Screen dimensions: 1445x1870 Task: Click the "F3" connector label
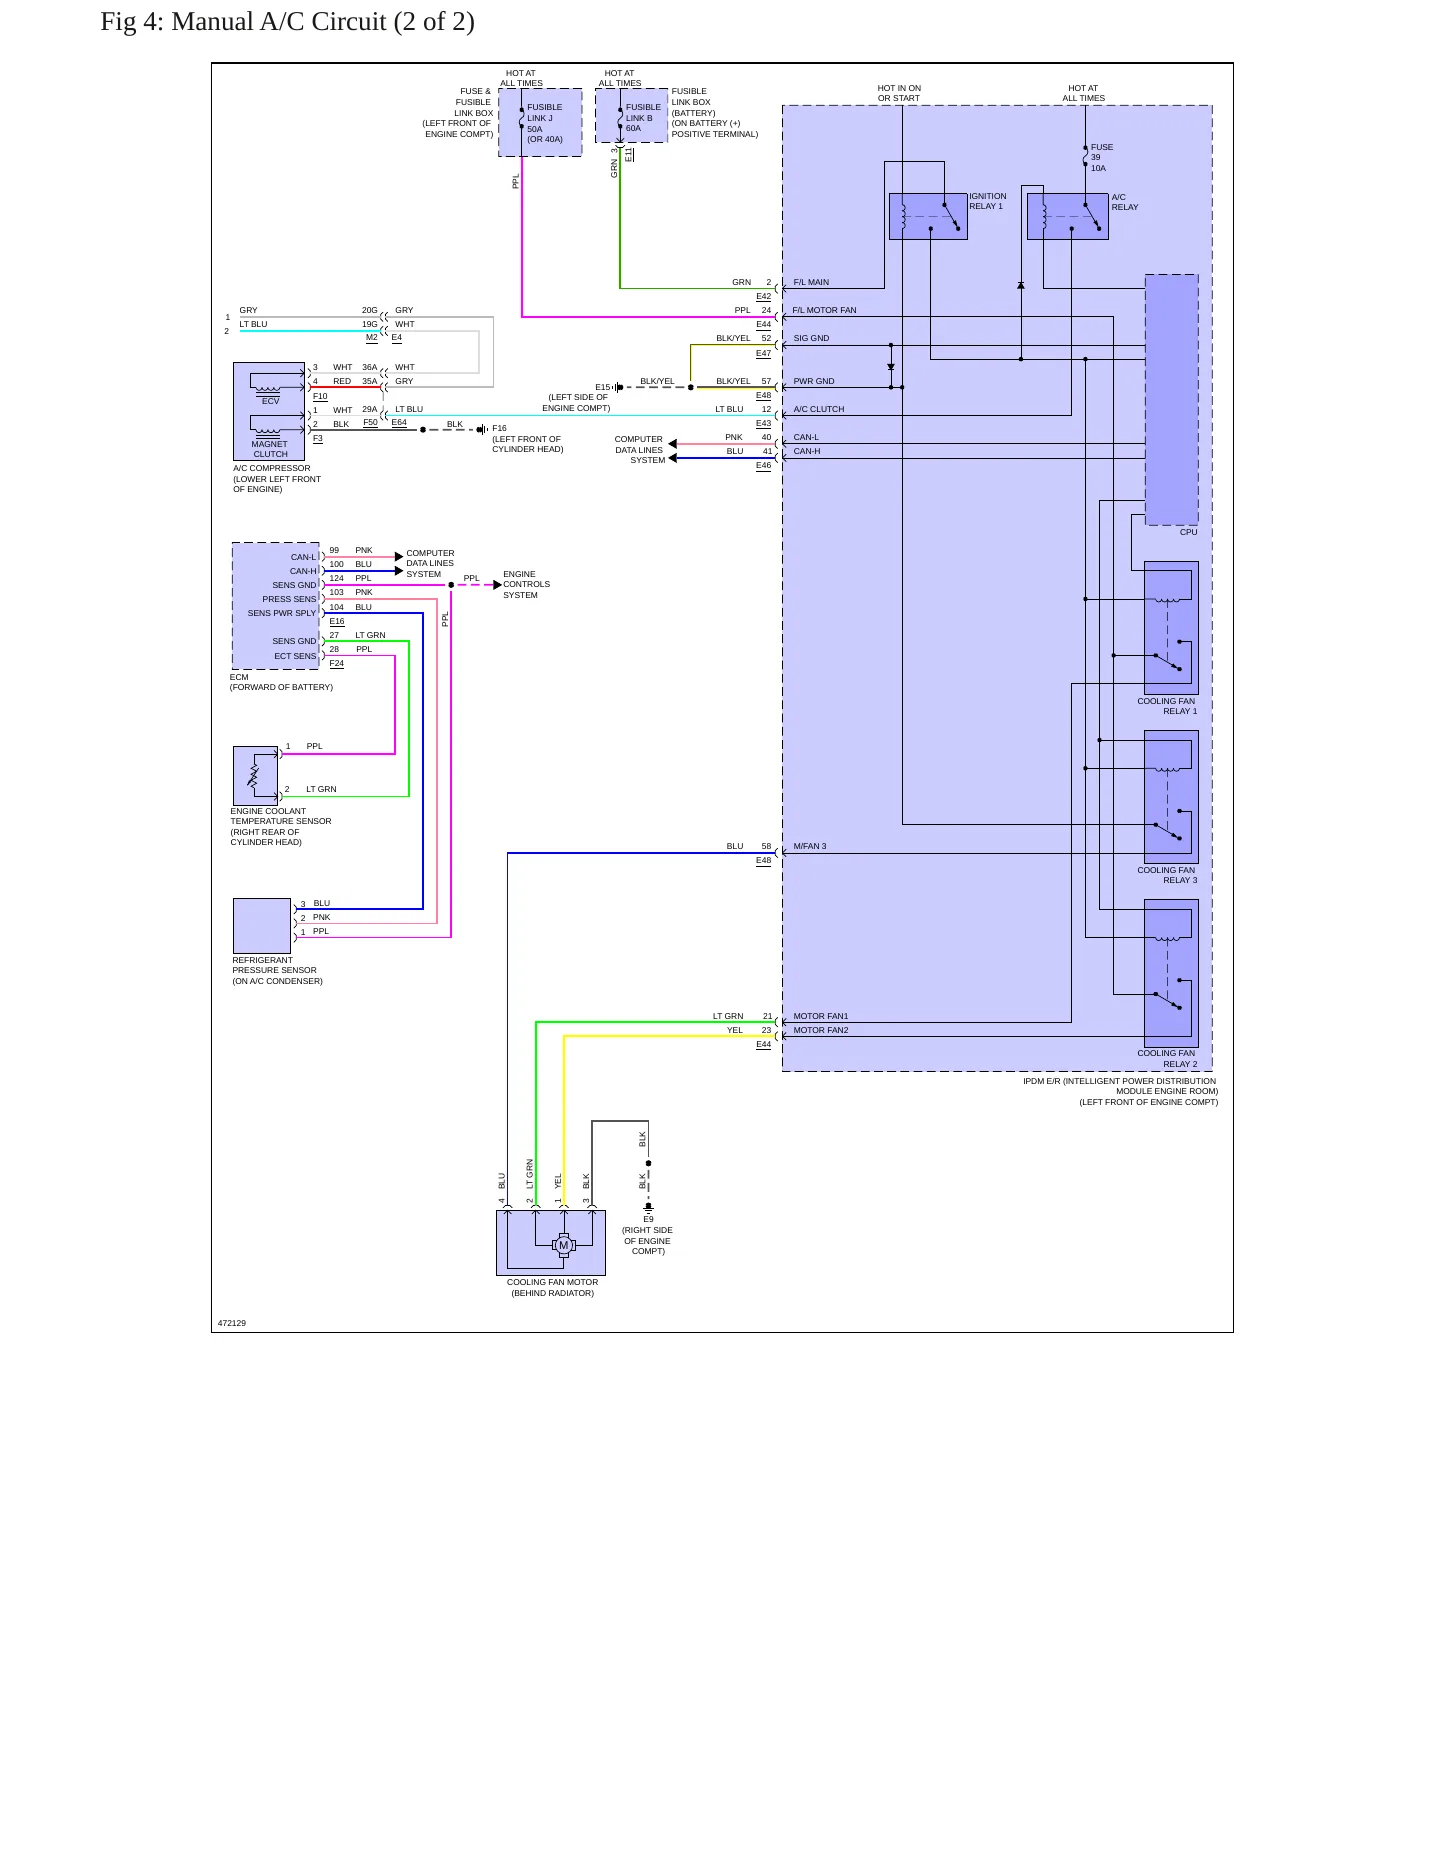[x=318, y=438]
